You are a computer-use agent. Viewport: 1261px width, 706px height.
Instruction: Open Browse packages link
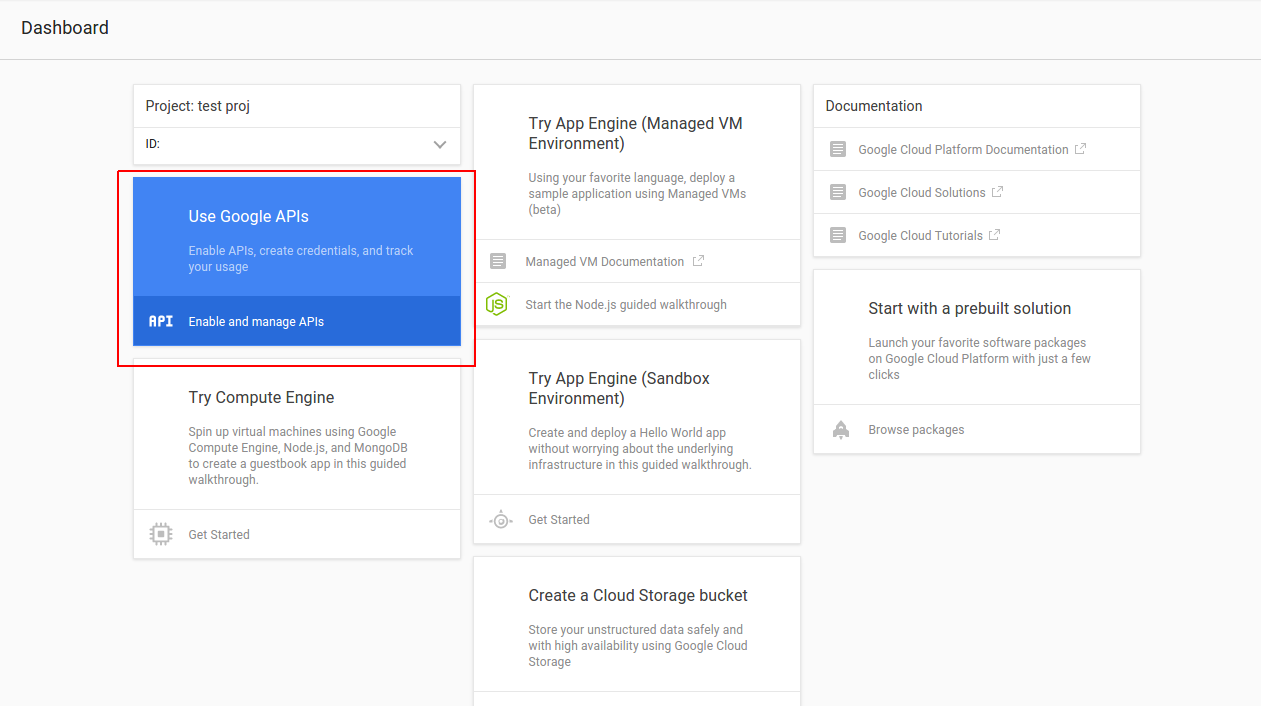[x=916, y=430]
